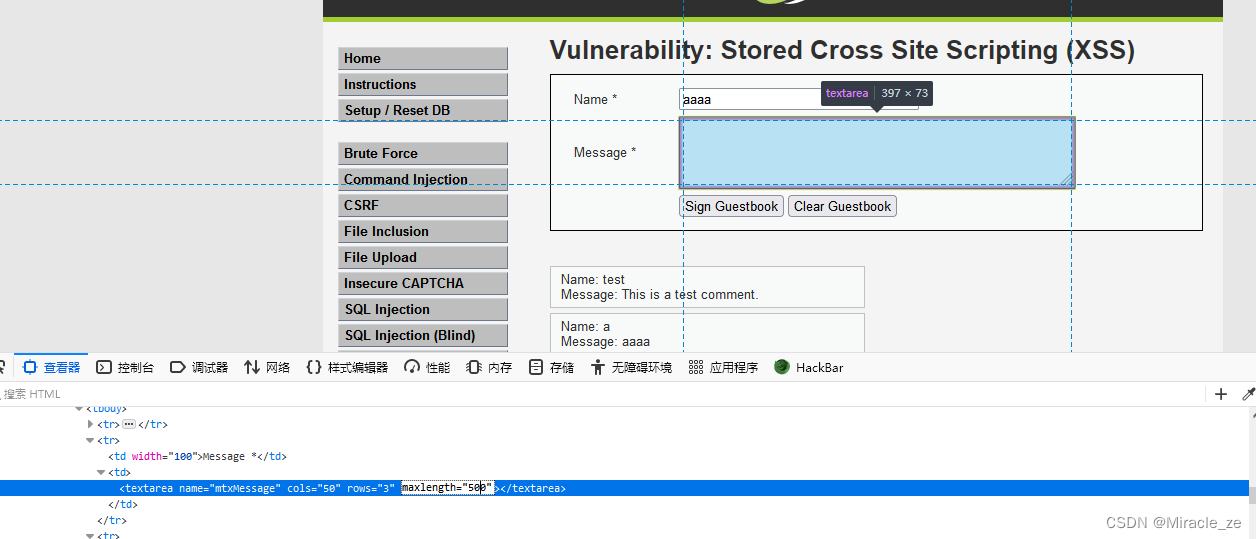The image size is (1256, 539).
Task: Open the File Upload module
Action: pos(423,257)
